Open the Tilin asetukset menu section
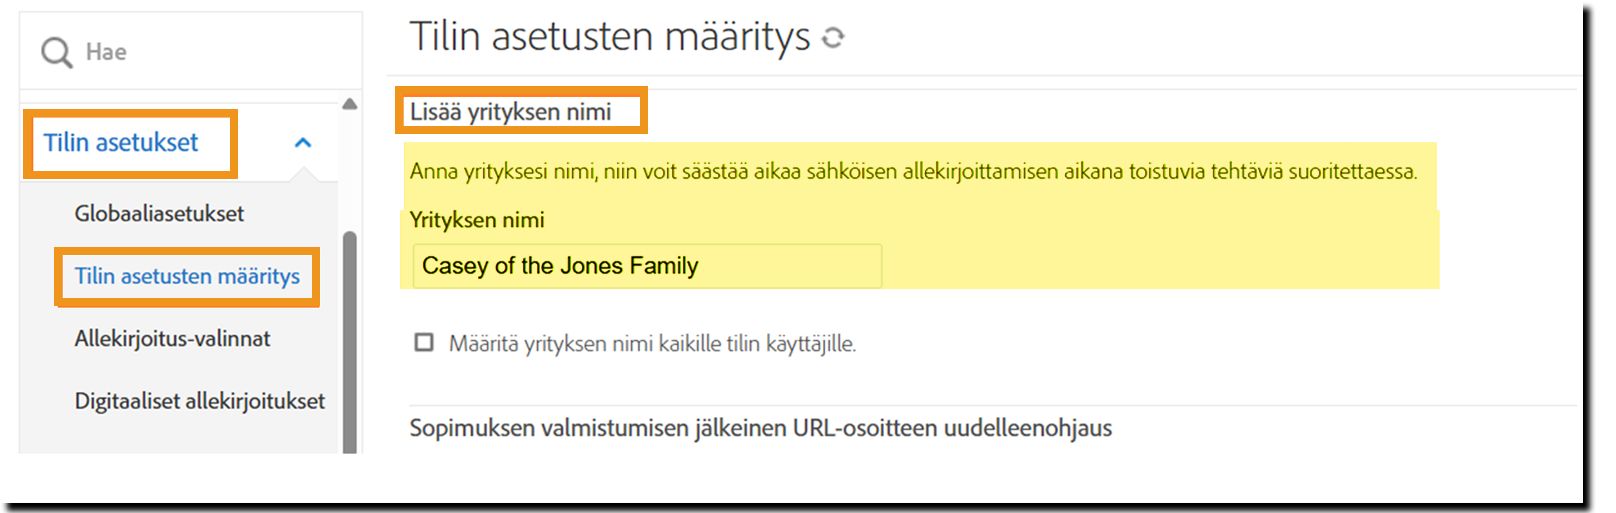1616x513 pixels. pyautogui.click(x=121, y=143)
